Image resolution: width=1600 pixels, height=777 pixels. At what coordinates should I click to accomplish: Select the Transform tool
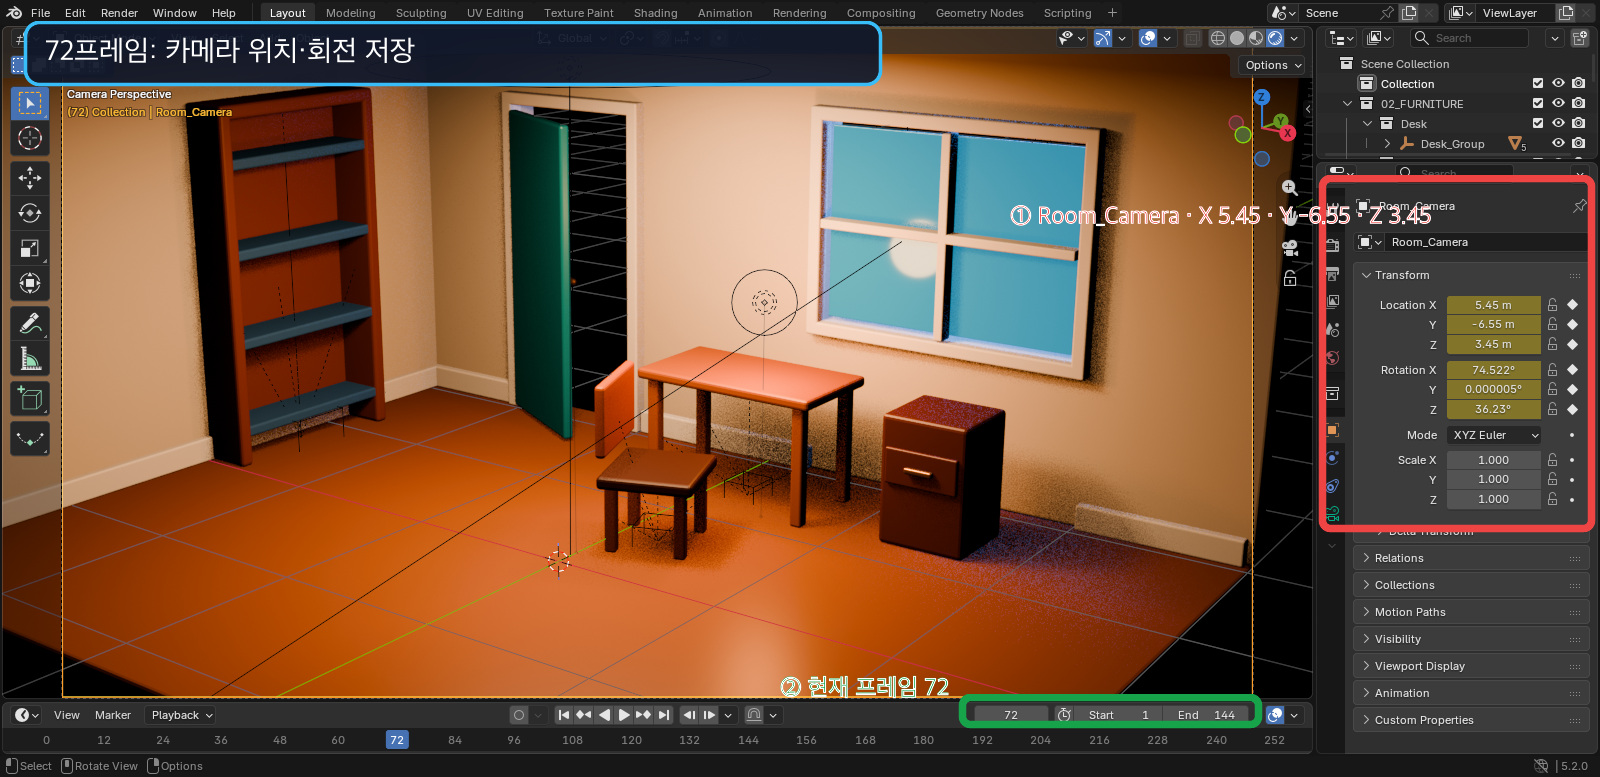30,283
